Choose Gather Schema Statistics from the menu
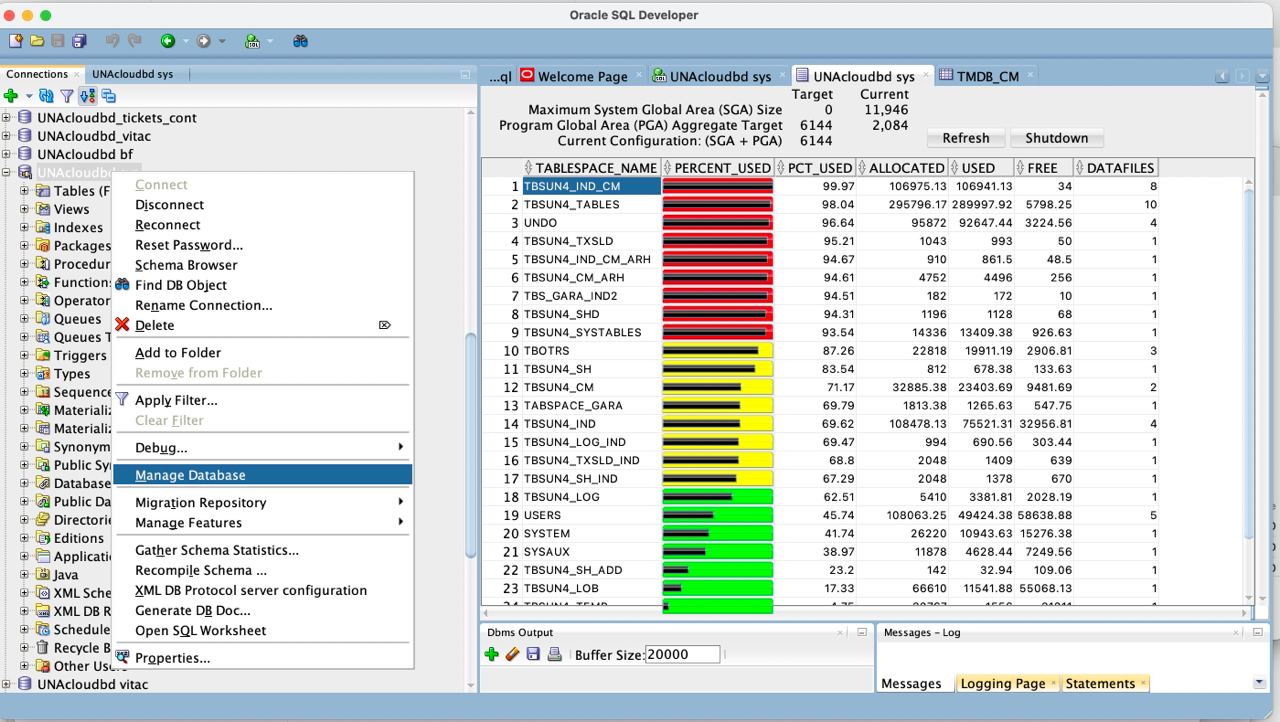 pyautogui.click(x=262, y=550)
